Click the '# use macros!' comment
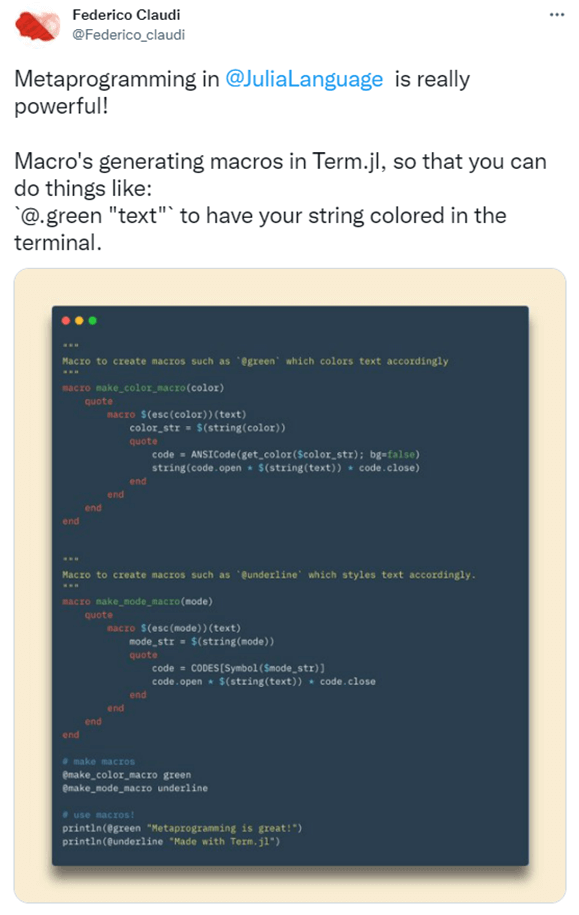579x915 pixels. [99, 815]
